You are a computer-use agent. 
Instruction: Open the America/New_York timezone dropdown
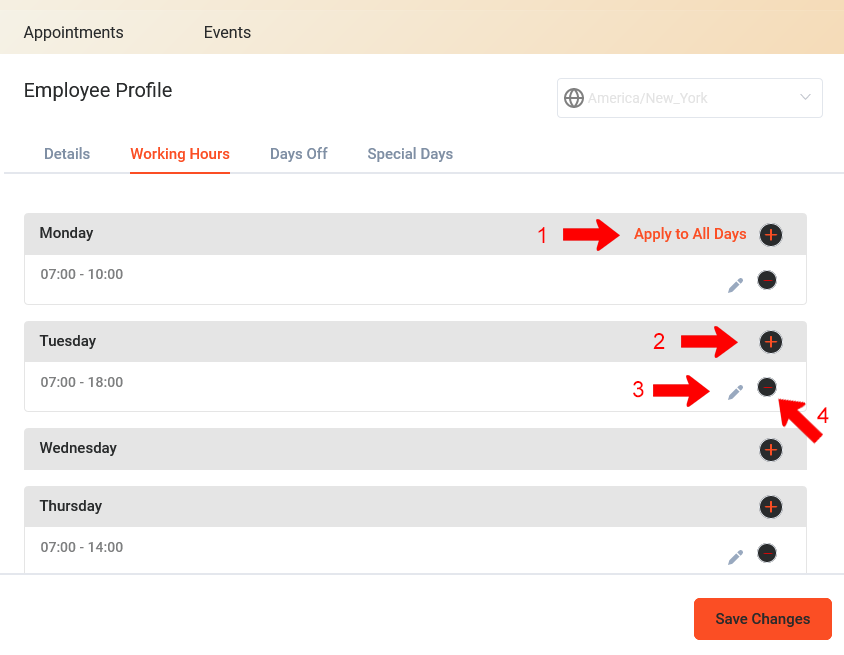tap(690, 98)
